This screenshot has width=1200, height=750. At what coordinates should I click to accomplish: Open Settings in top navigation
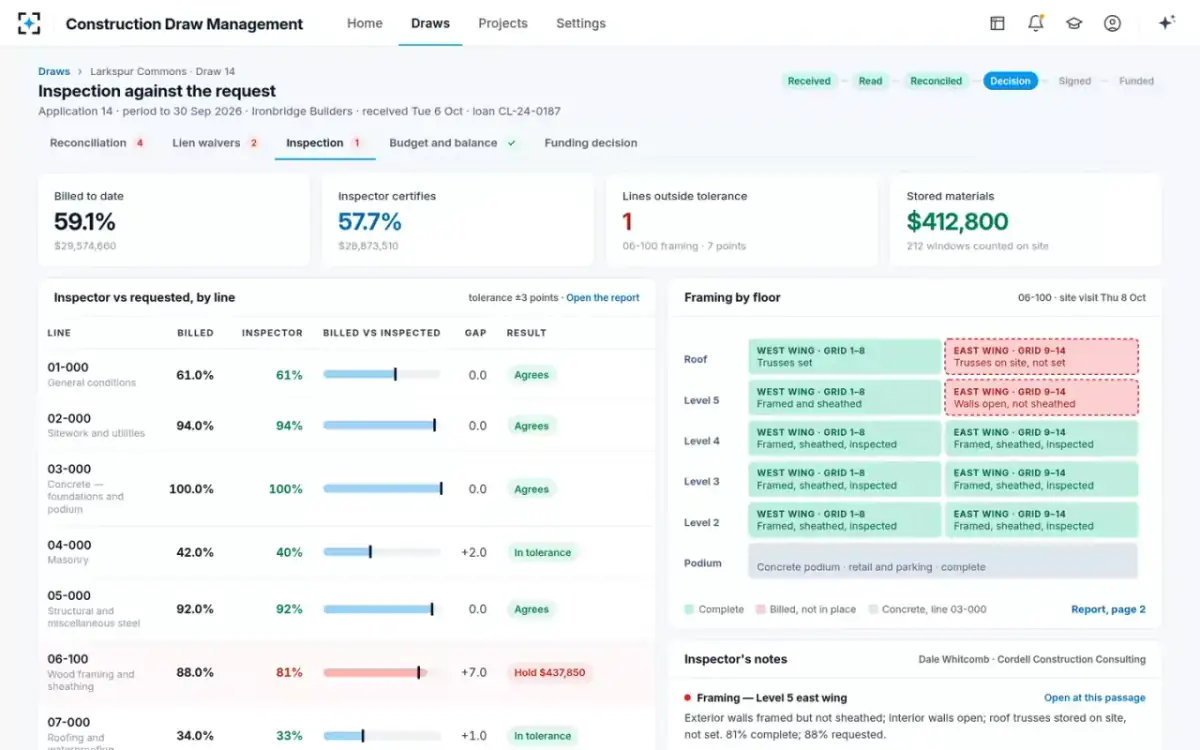coord(581,23)
